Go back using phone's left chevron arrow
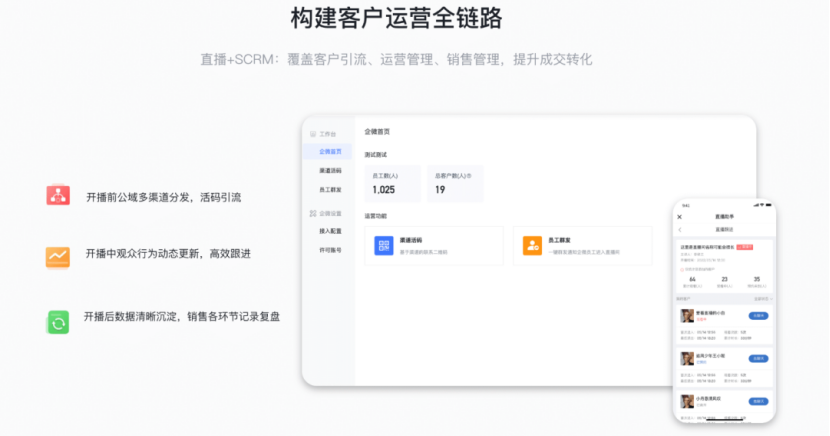Image resolution: width=830 pixels, height=436 pixels. coord(680,230)
